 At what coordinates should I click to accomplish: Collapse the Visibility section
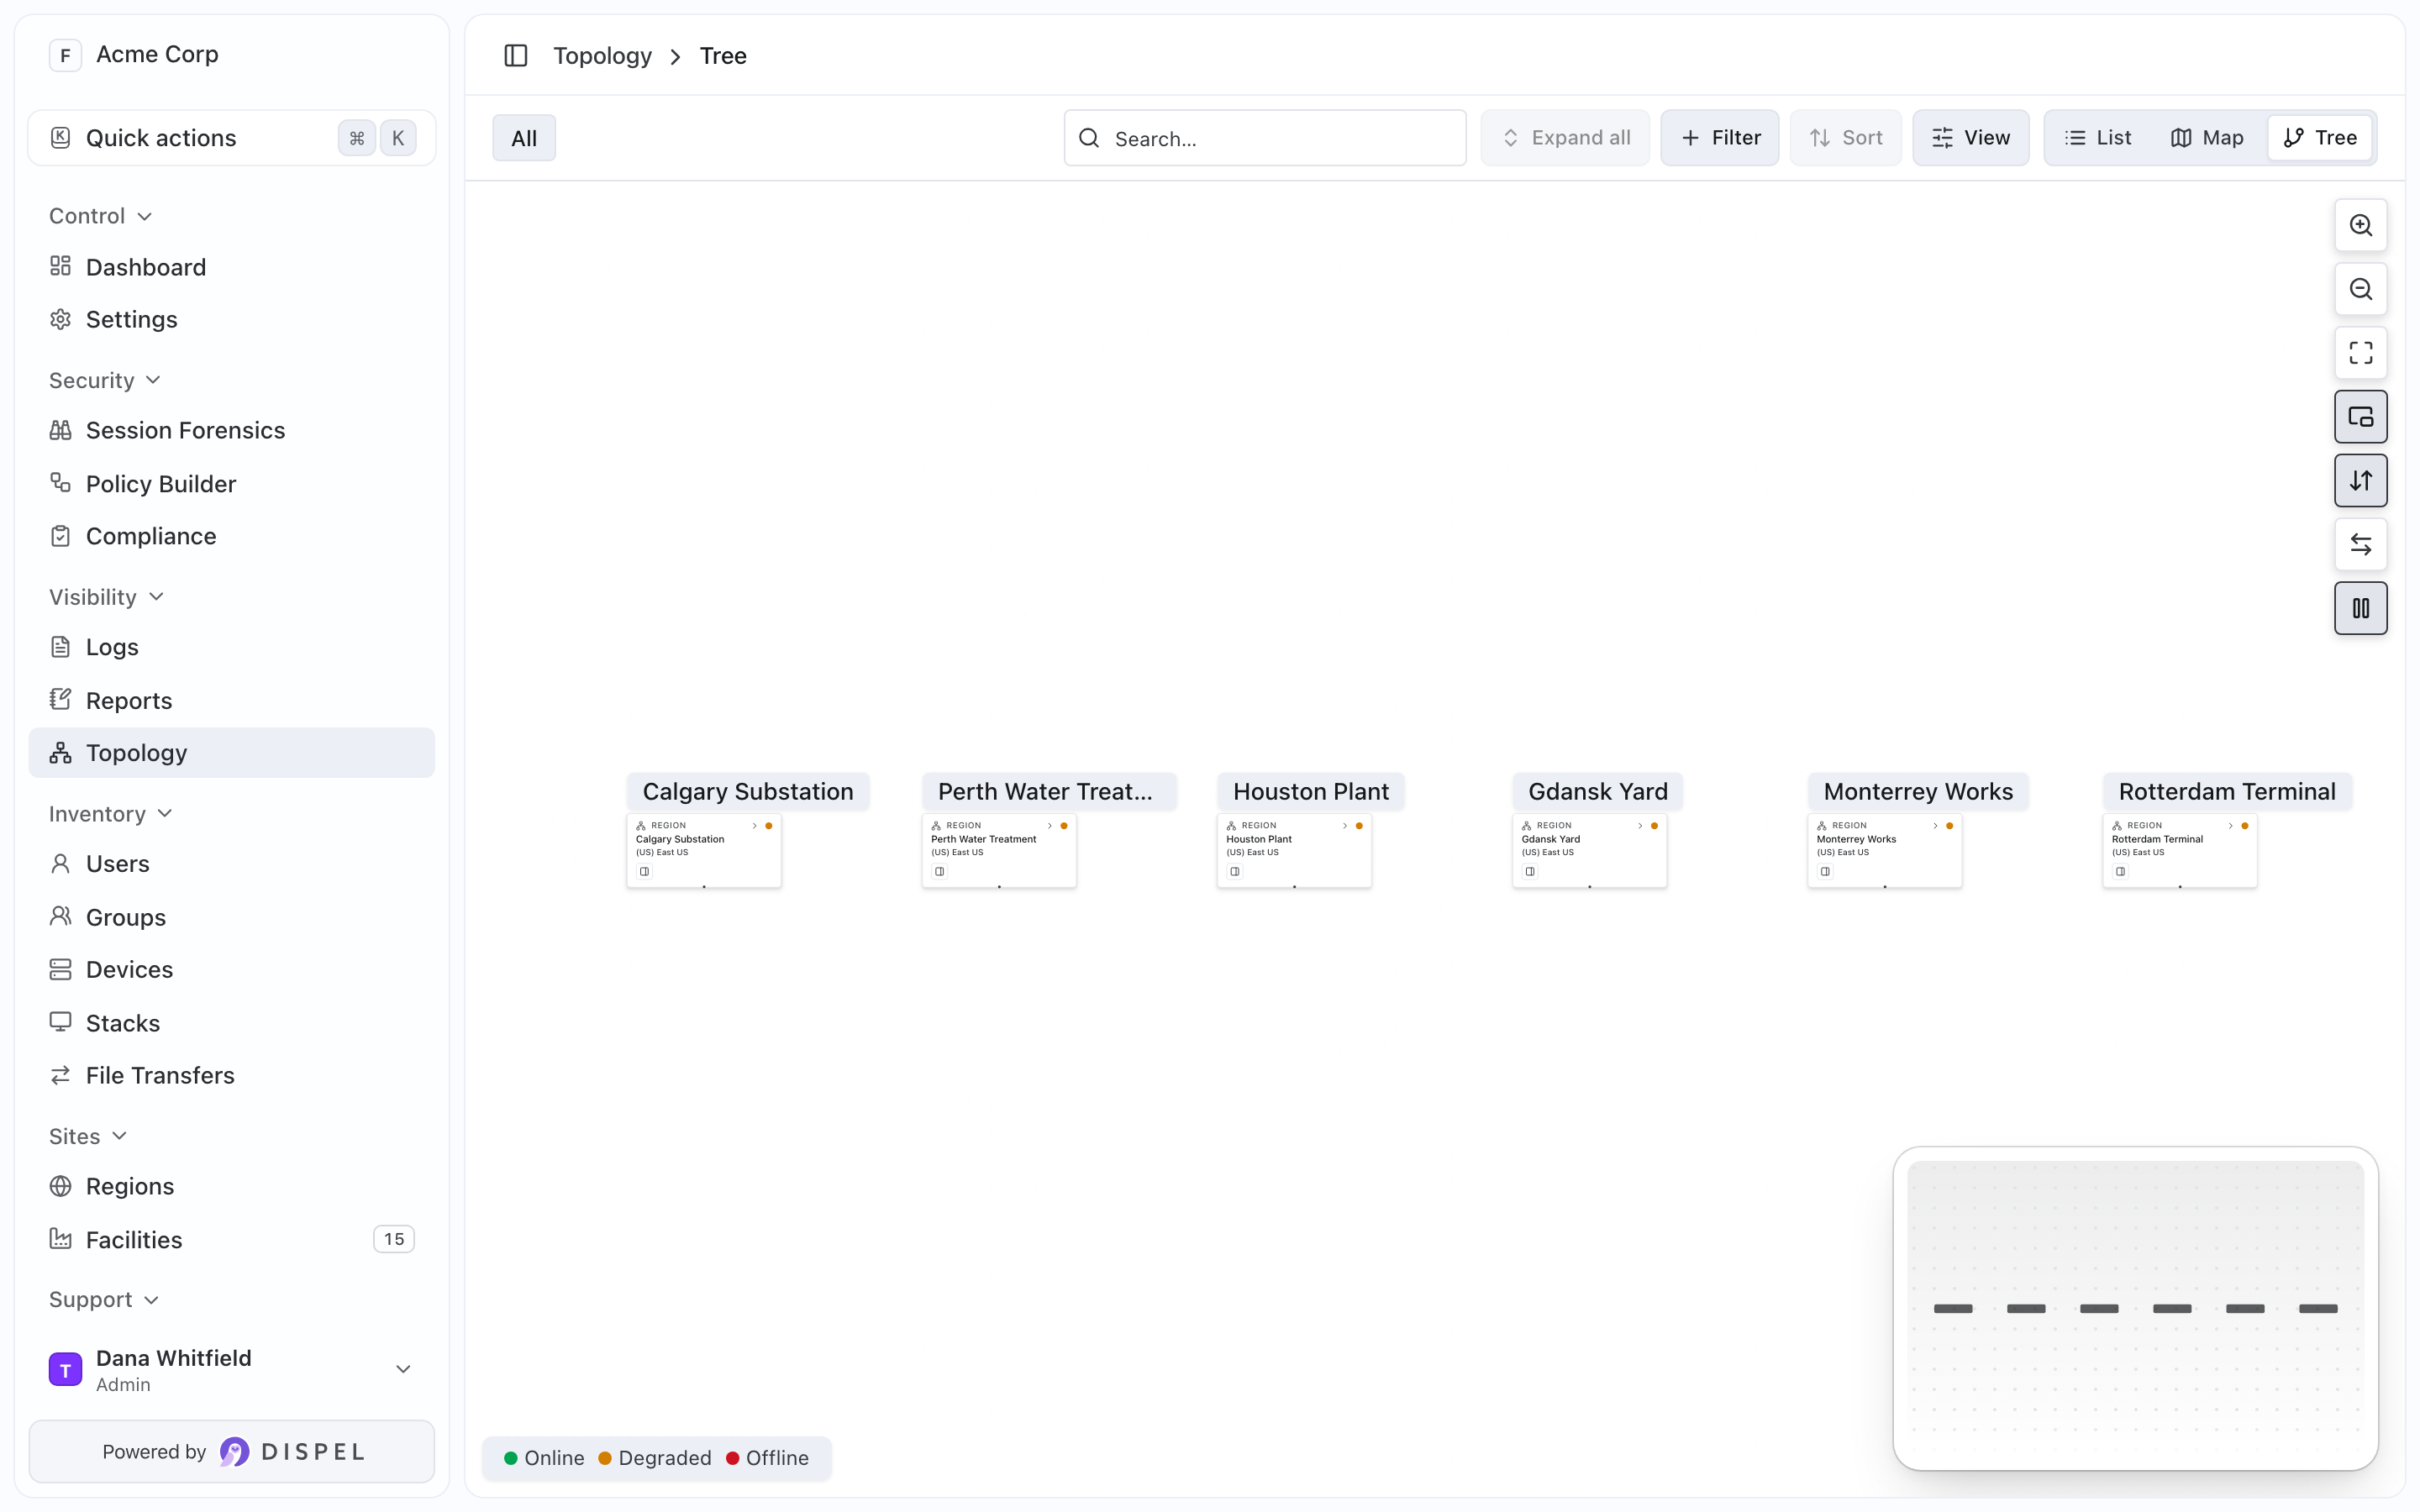(106, 597)
